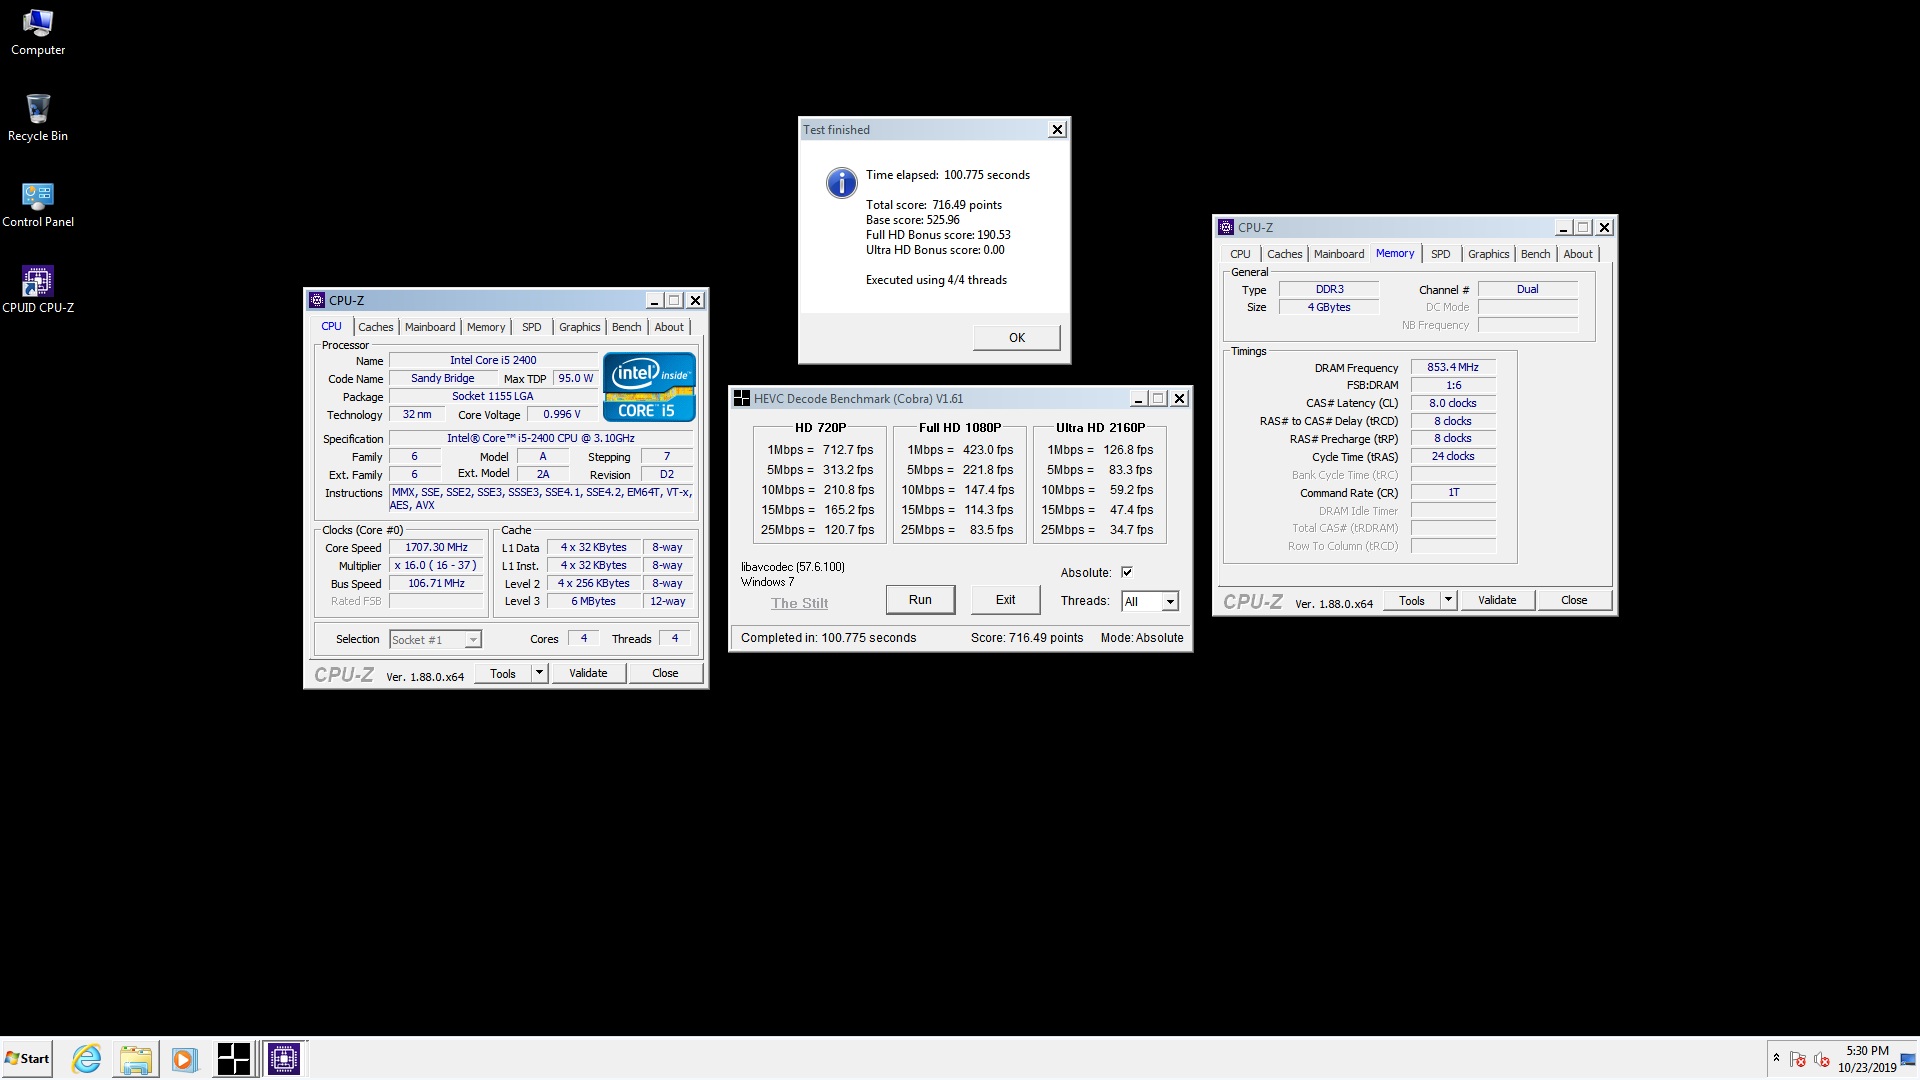Click the muted volume tray icon
The width and height of the screenshot is (1920, 1080).
[1822, 1059]
